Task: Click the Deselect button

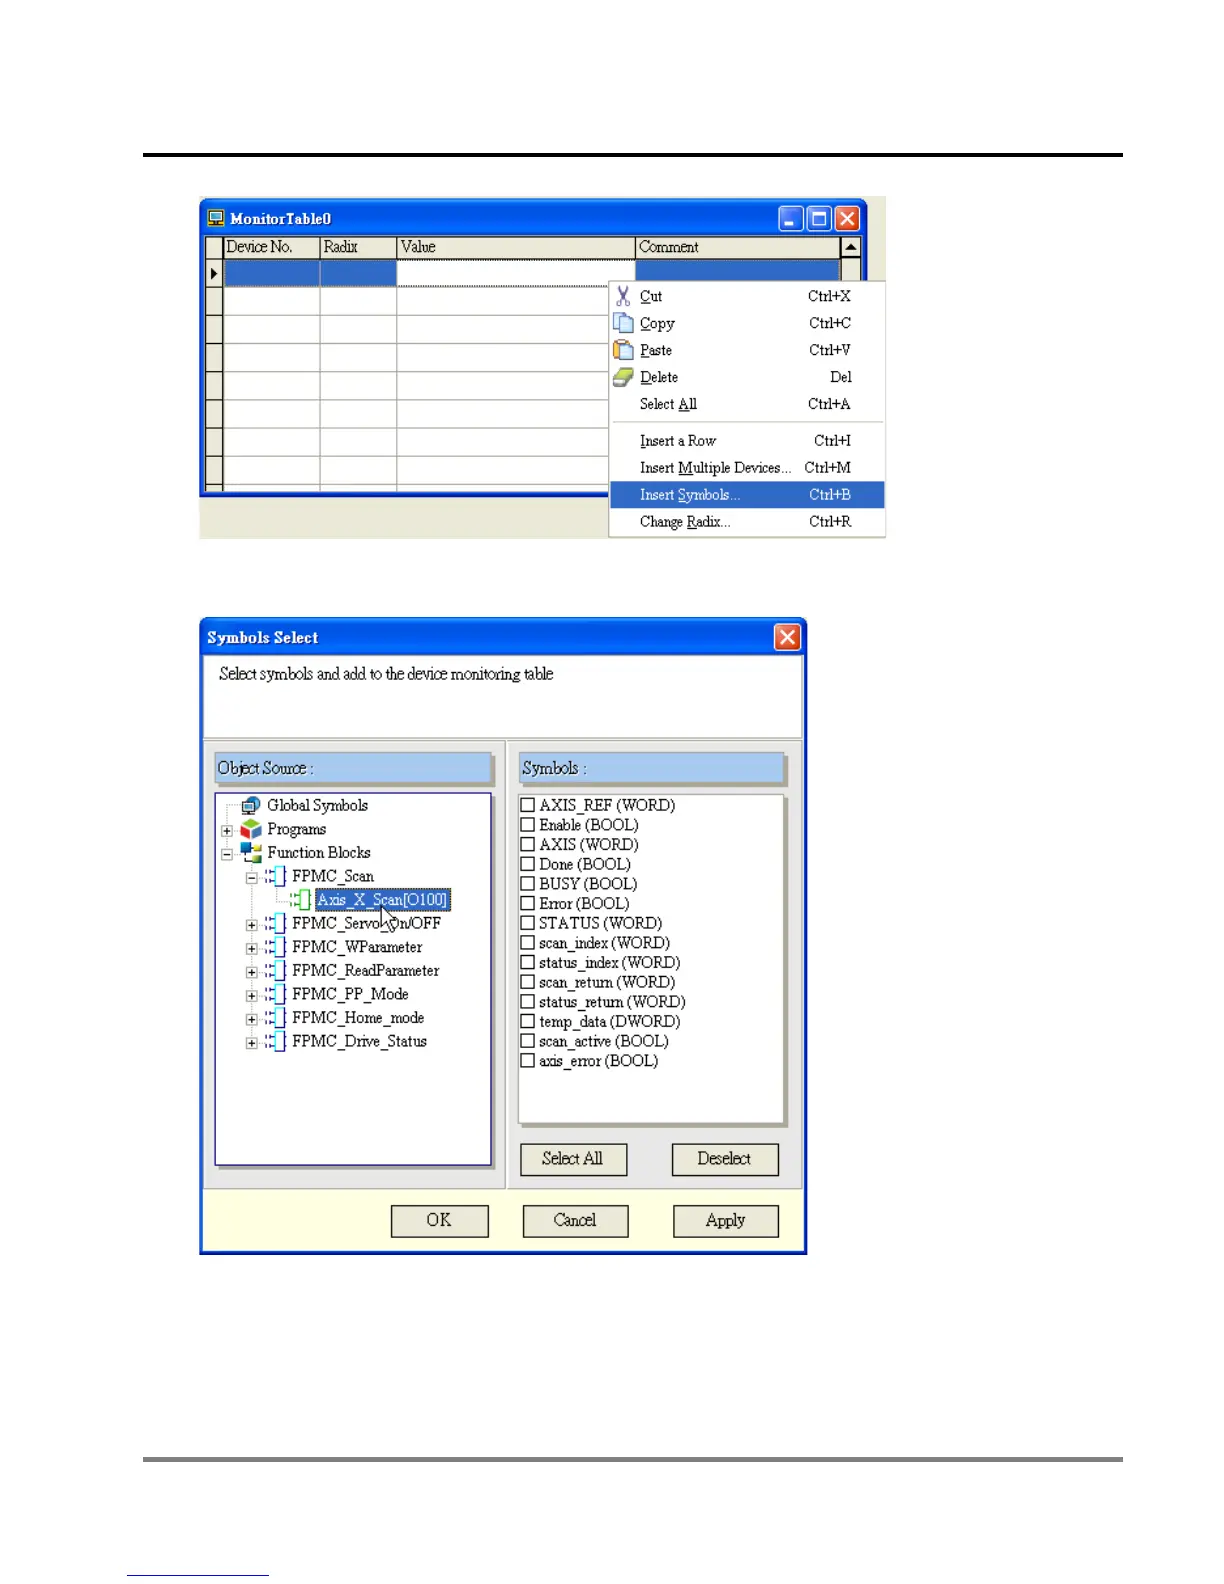Action: (725, 1159)
